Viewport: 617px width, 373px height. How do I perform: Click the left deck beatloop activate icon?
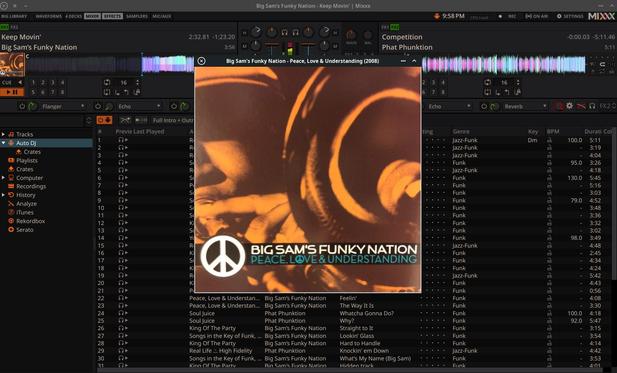pyautogui.click(x=107, y=82)
